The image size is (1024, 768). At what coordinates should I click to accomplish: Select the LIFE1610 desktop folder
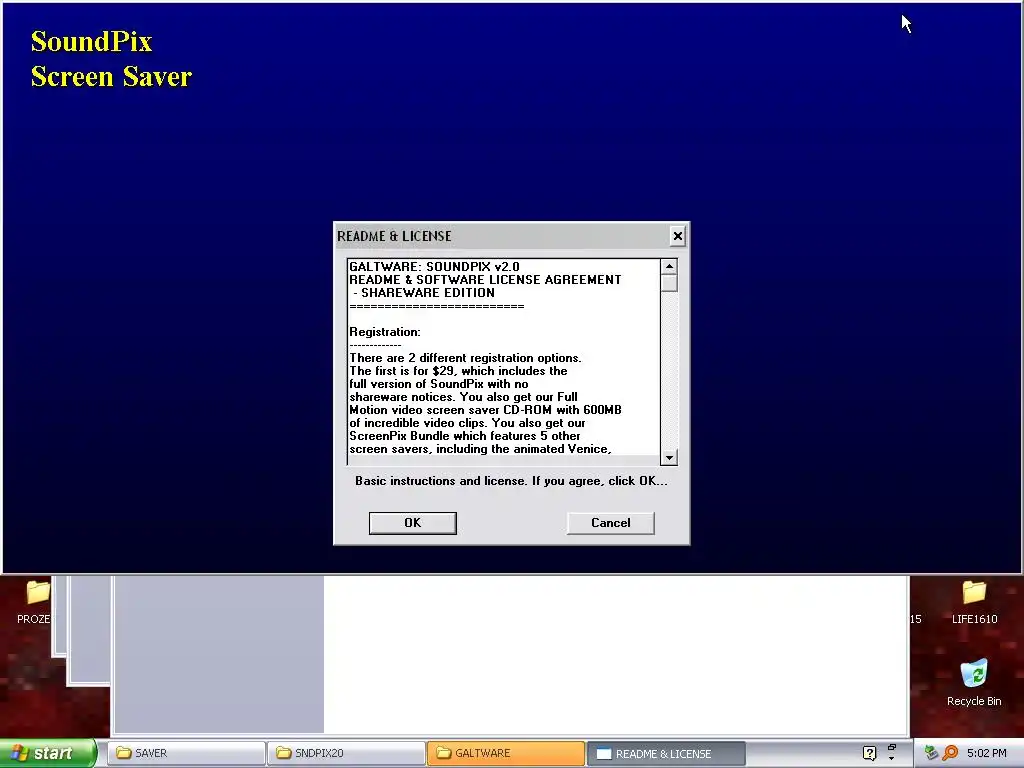pyautogui.click(x=974, y=601)
